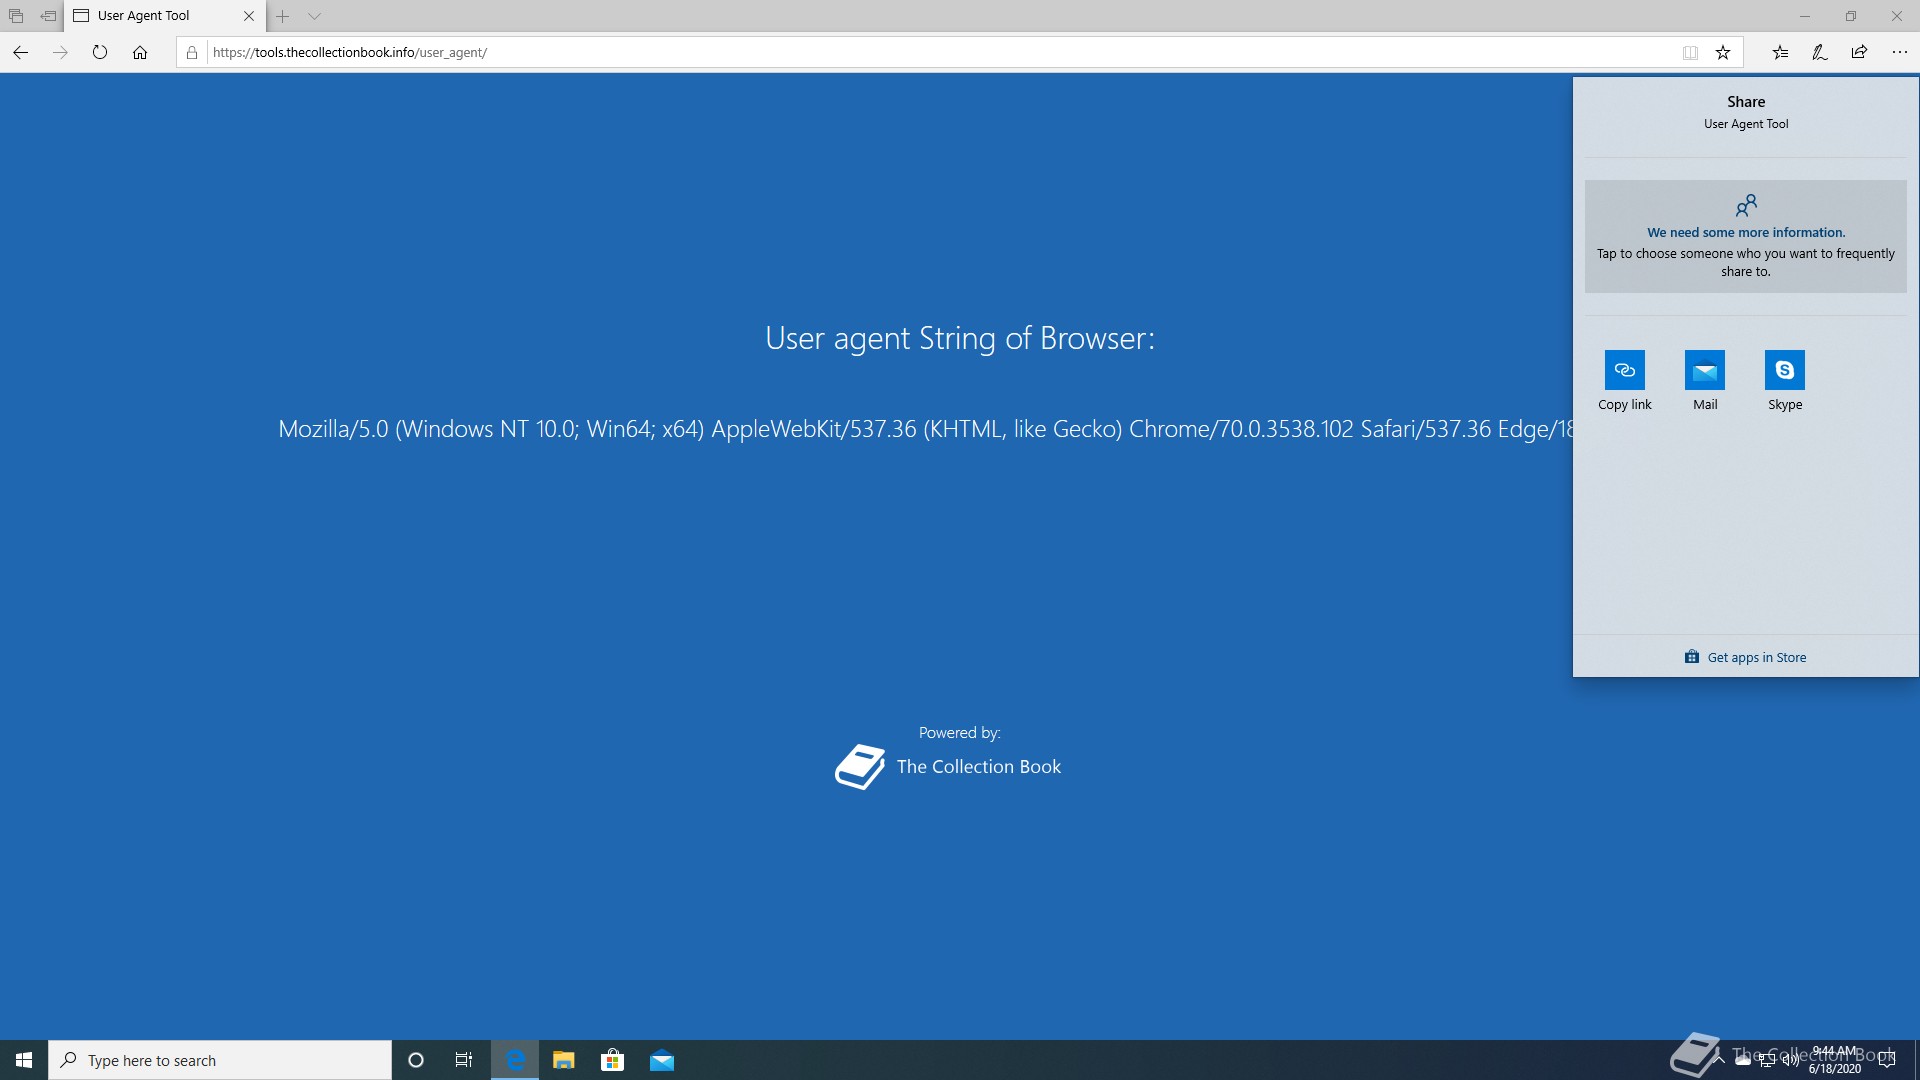Toggle the Reading view icon

(x=1690, y=53)
